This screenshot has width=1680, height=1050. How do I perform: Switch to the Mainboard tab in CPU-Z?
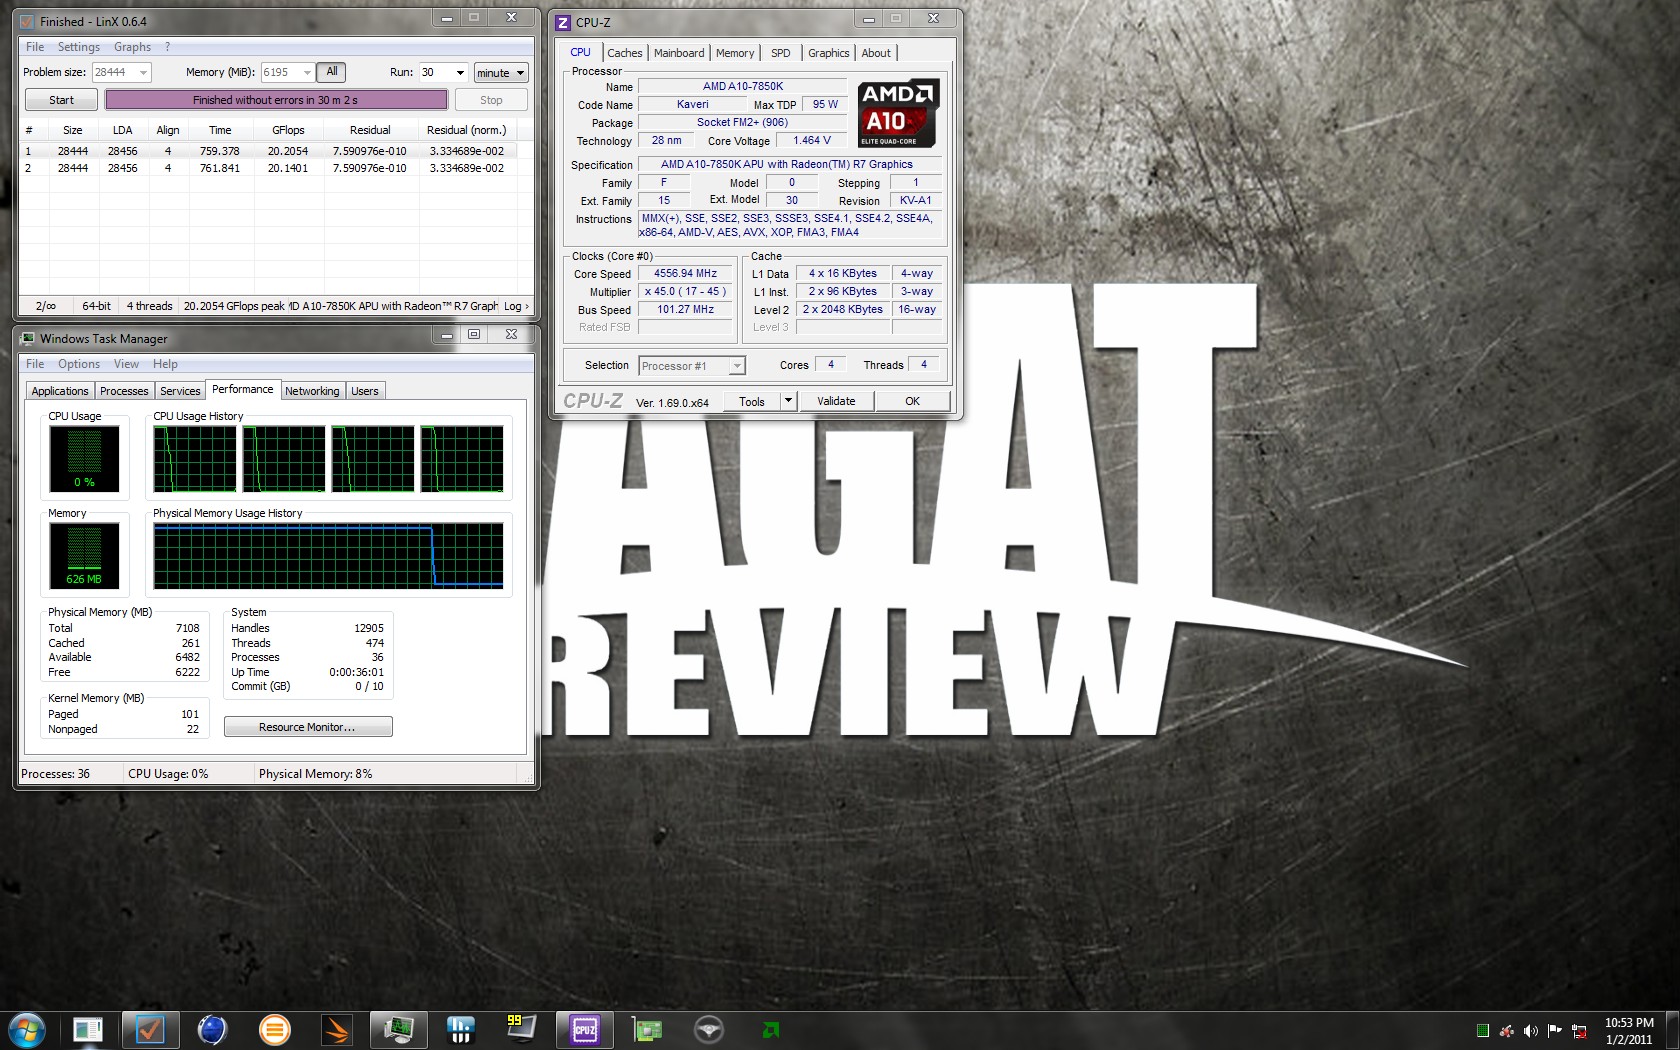click(x=679, y=53)
